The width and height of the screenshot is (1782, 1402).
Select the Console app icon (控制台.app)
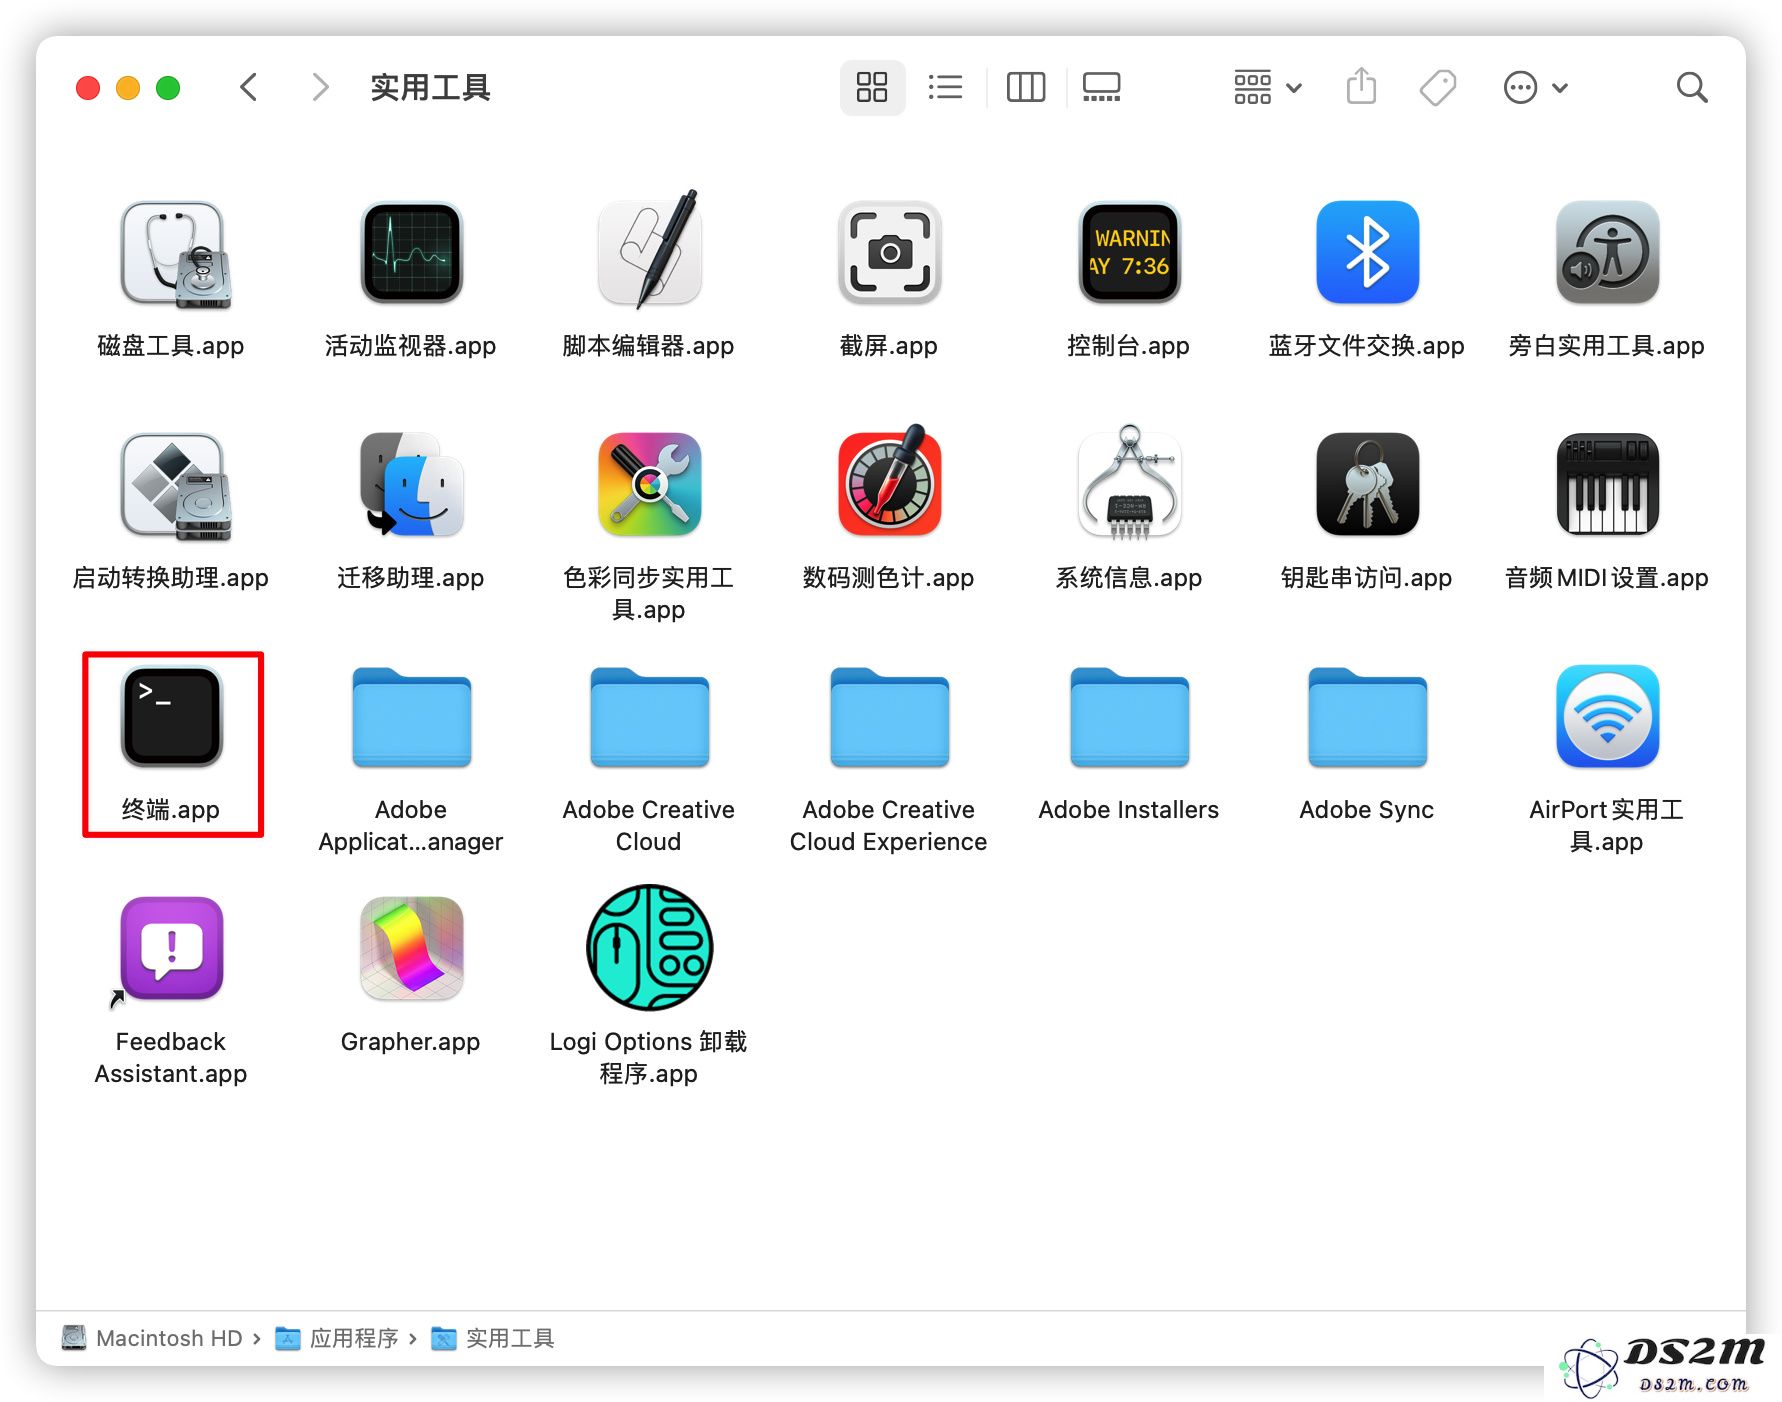click(x=1129, y=253)
